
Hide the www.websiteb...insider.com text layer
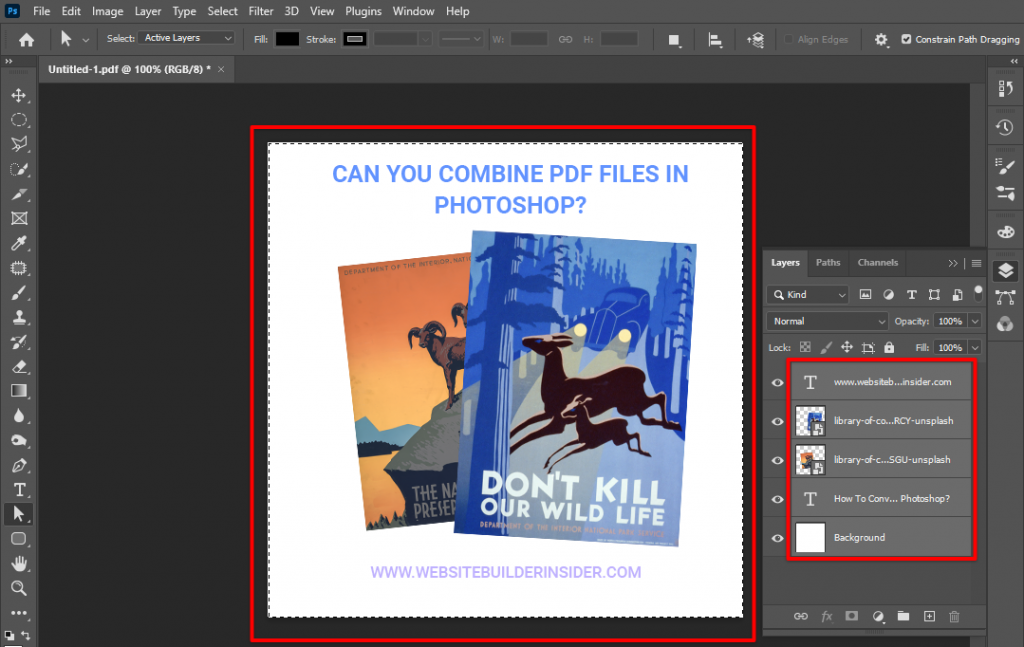pyautogui.click(x=777, y=383)
